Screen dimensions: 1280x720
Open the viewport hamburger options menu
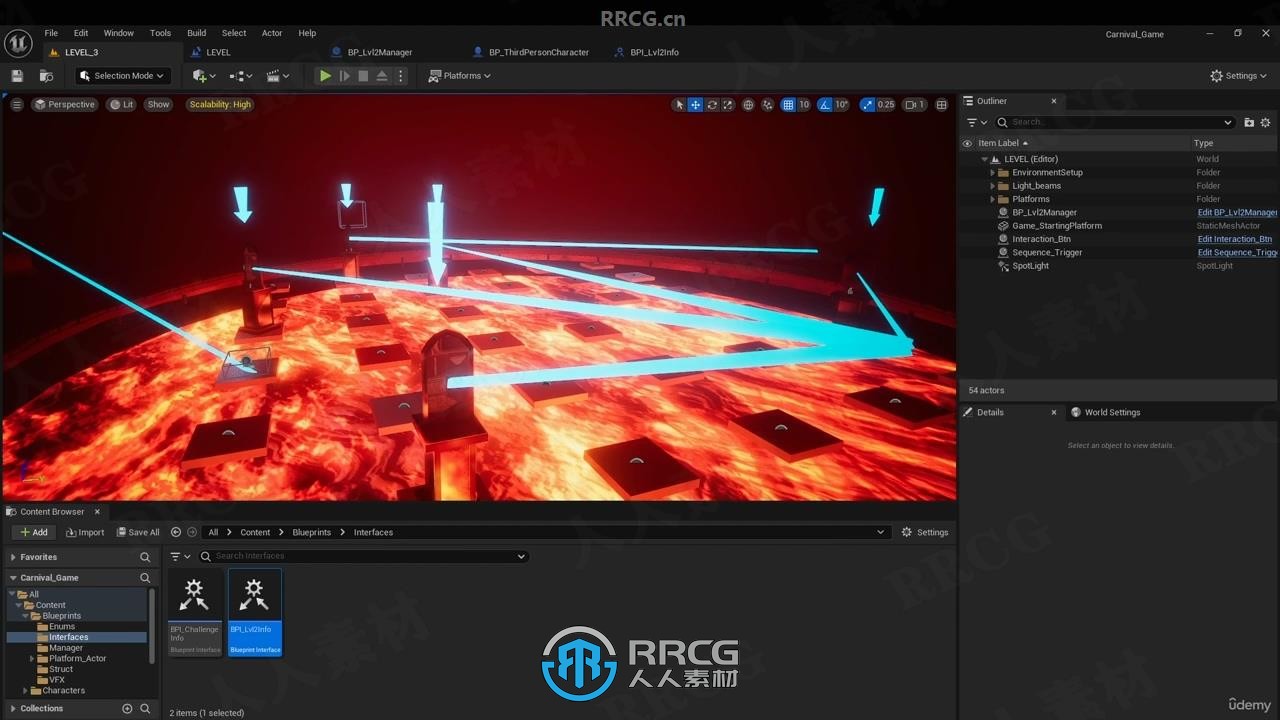[17, 104]
